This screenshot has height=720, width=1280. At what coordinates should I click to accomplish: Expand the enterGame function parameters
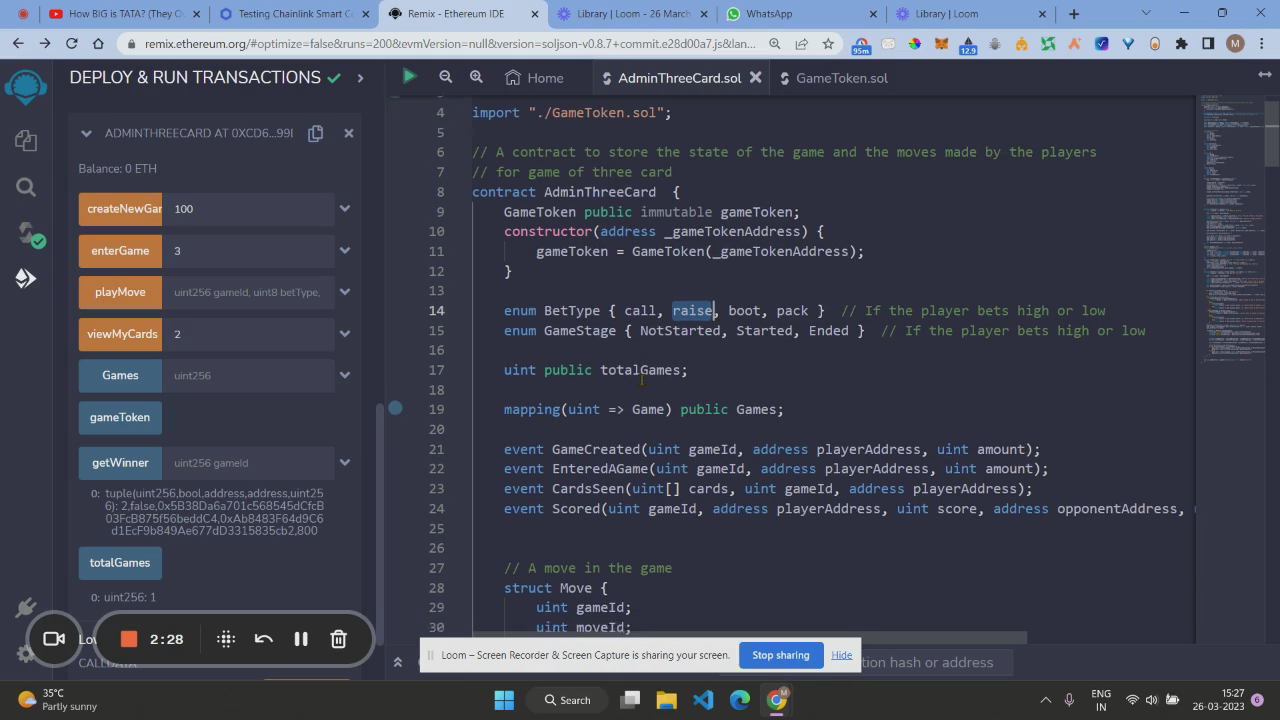[x=345, y=251]
